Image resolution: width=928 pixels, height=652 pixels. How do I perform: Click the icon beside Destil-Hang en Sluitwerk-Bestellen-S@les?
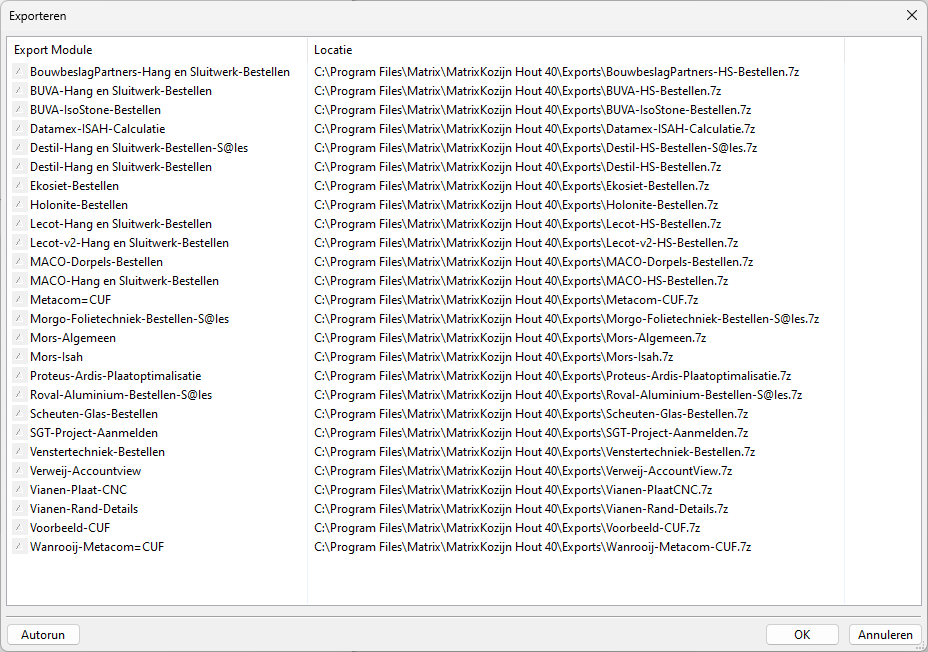click(20, 147)
